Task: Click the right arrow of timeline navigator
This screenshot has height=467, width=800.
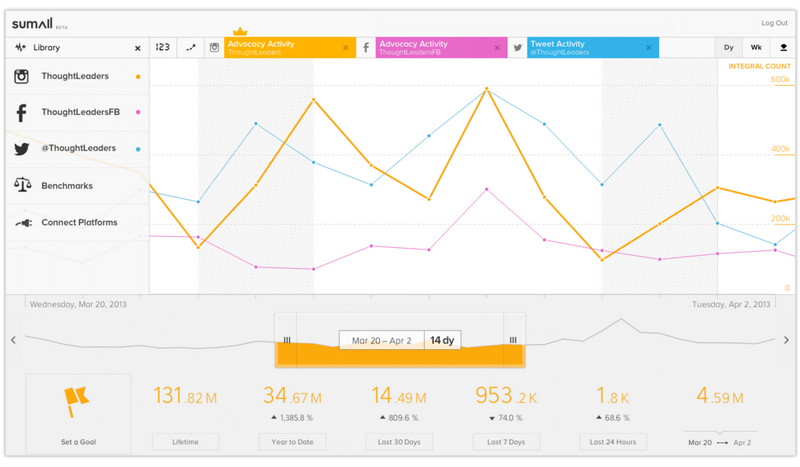Action: click(786, 340)
